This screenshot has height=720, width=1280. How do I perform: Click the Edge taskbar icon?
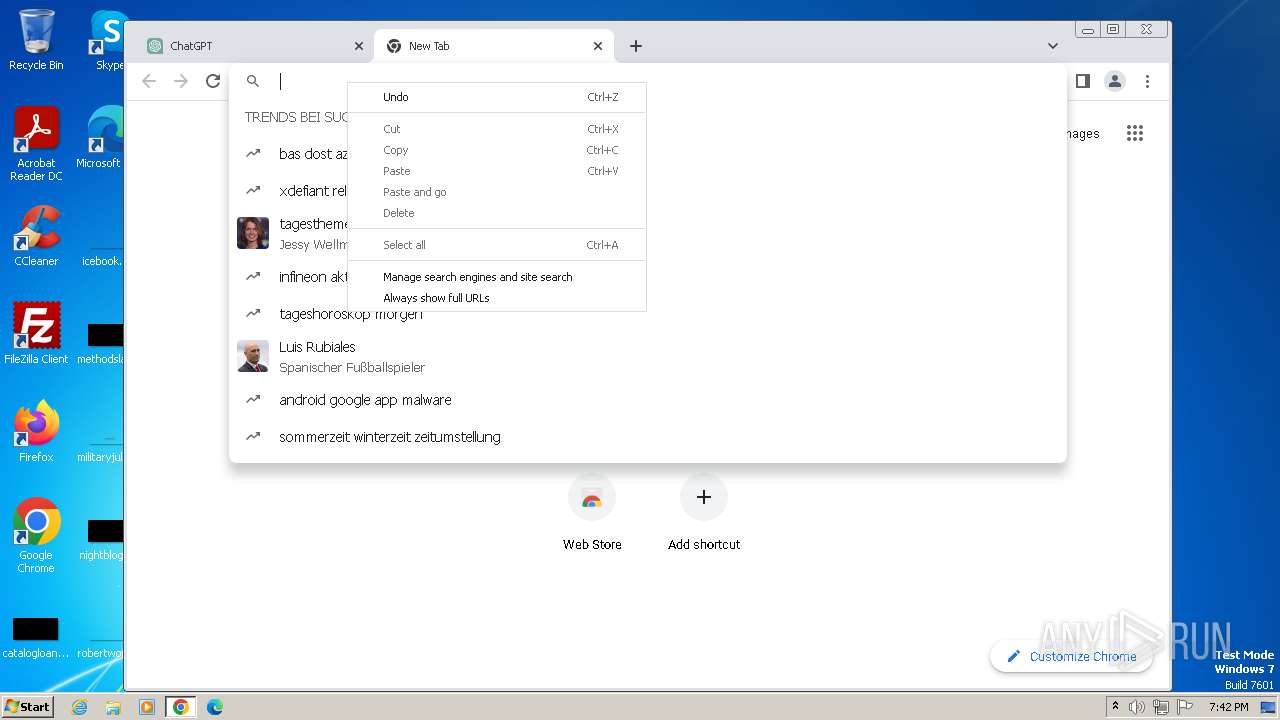(x=214, y=707)
